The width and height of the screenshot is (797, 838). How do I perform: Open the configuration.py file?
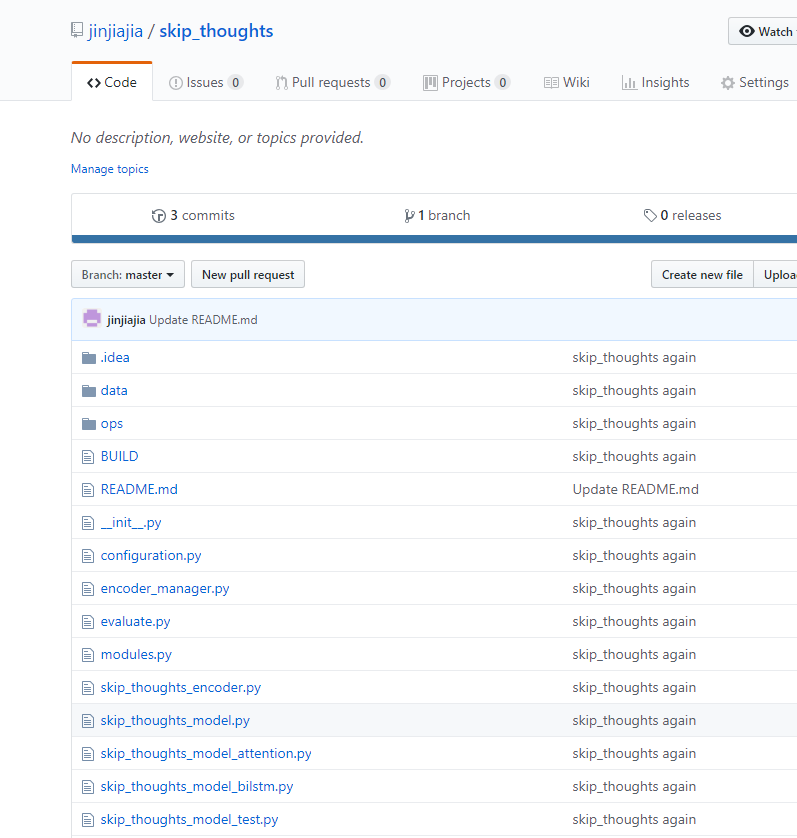point(151,556)
